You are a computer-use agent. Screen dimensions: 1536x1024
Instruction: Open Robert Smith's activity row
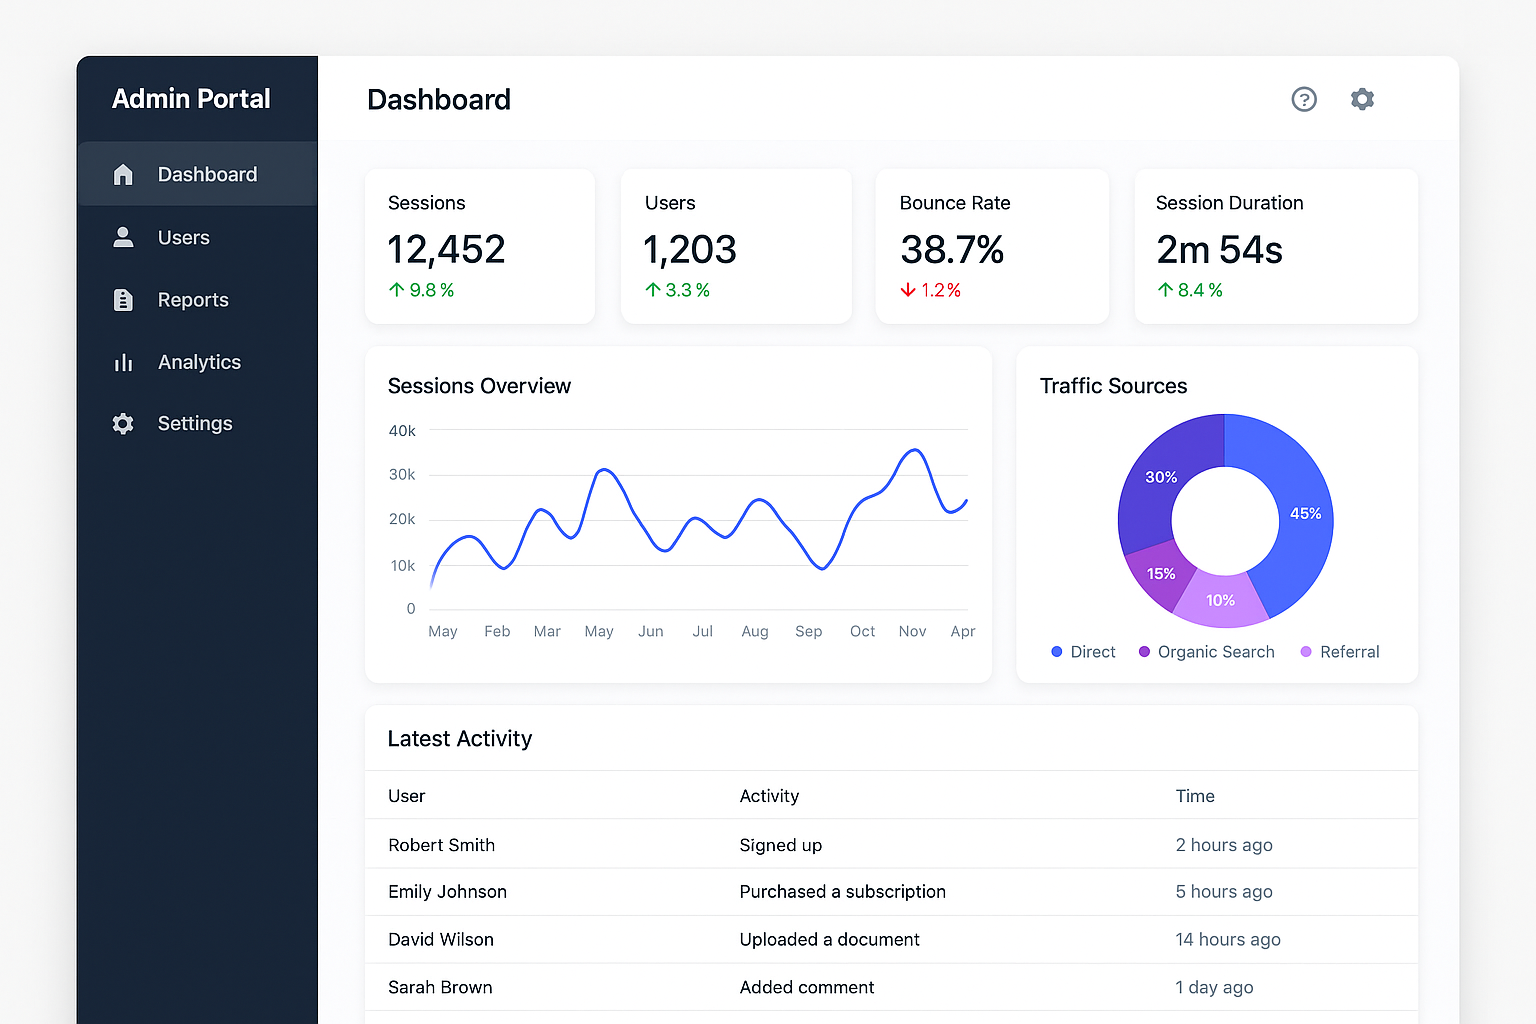(441, 844)
